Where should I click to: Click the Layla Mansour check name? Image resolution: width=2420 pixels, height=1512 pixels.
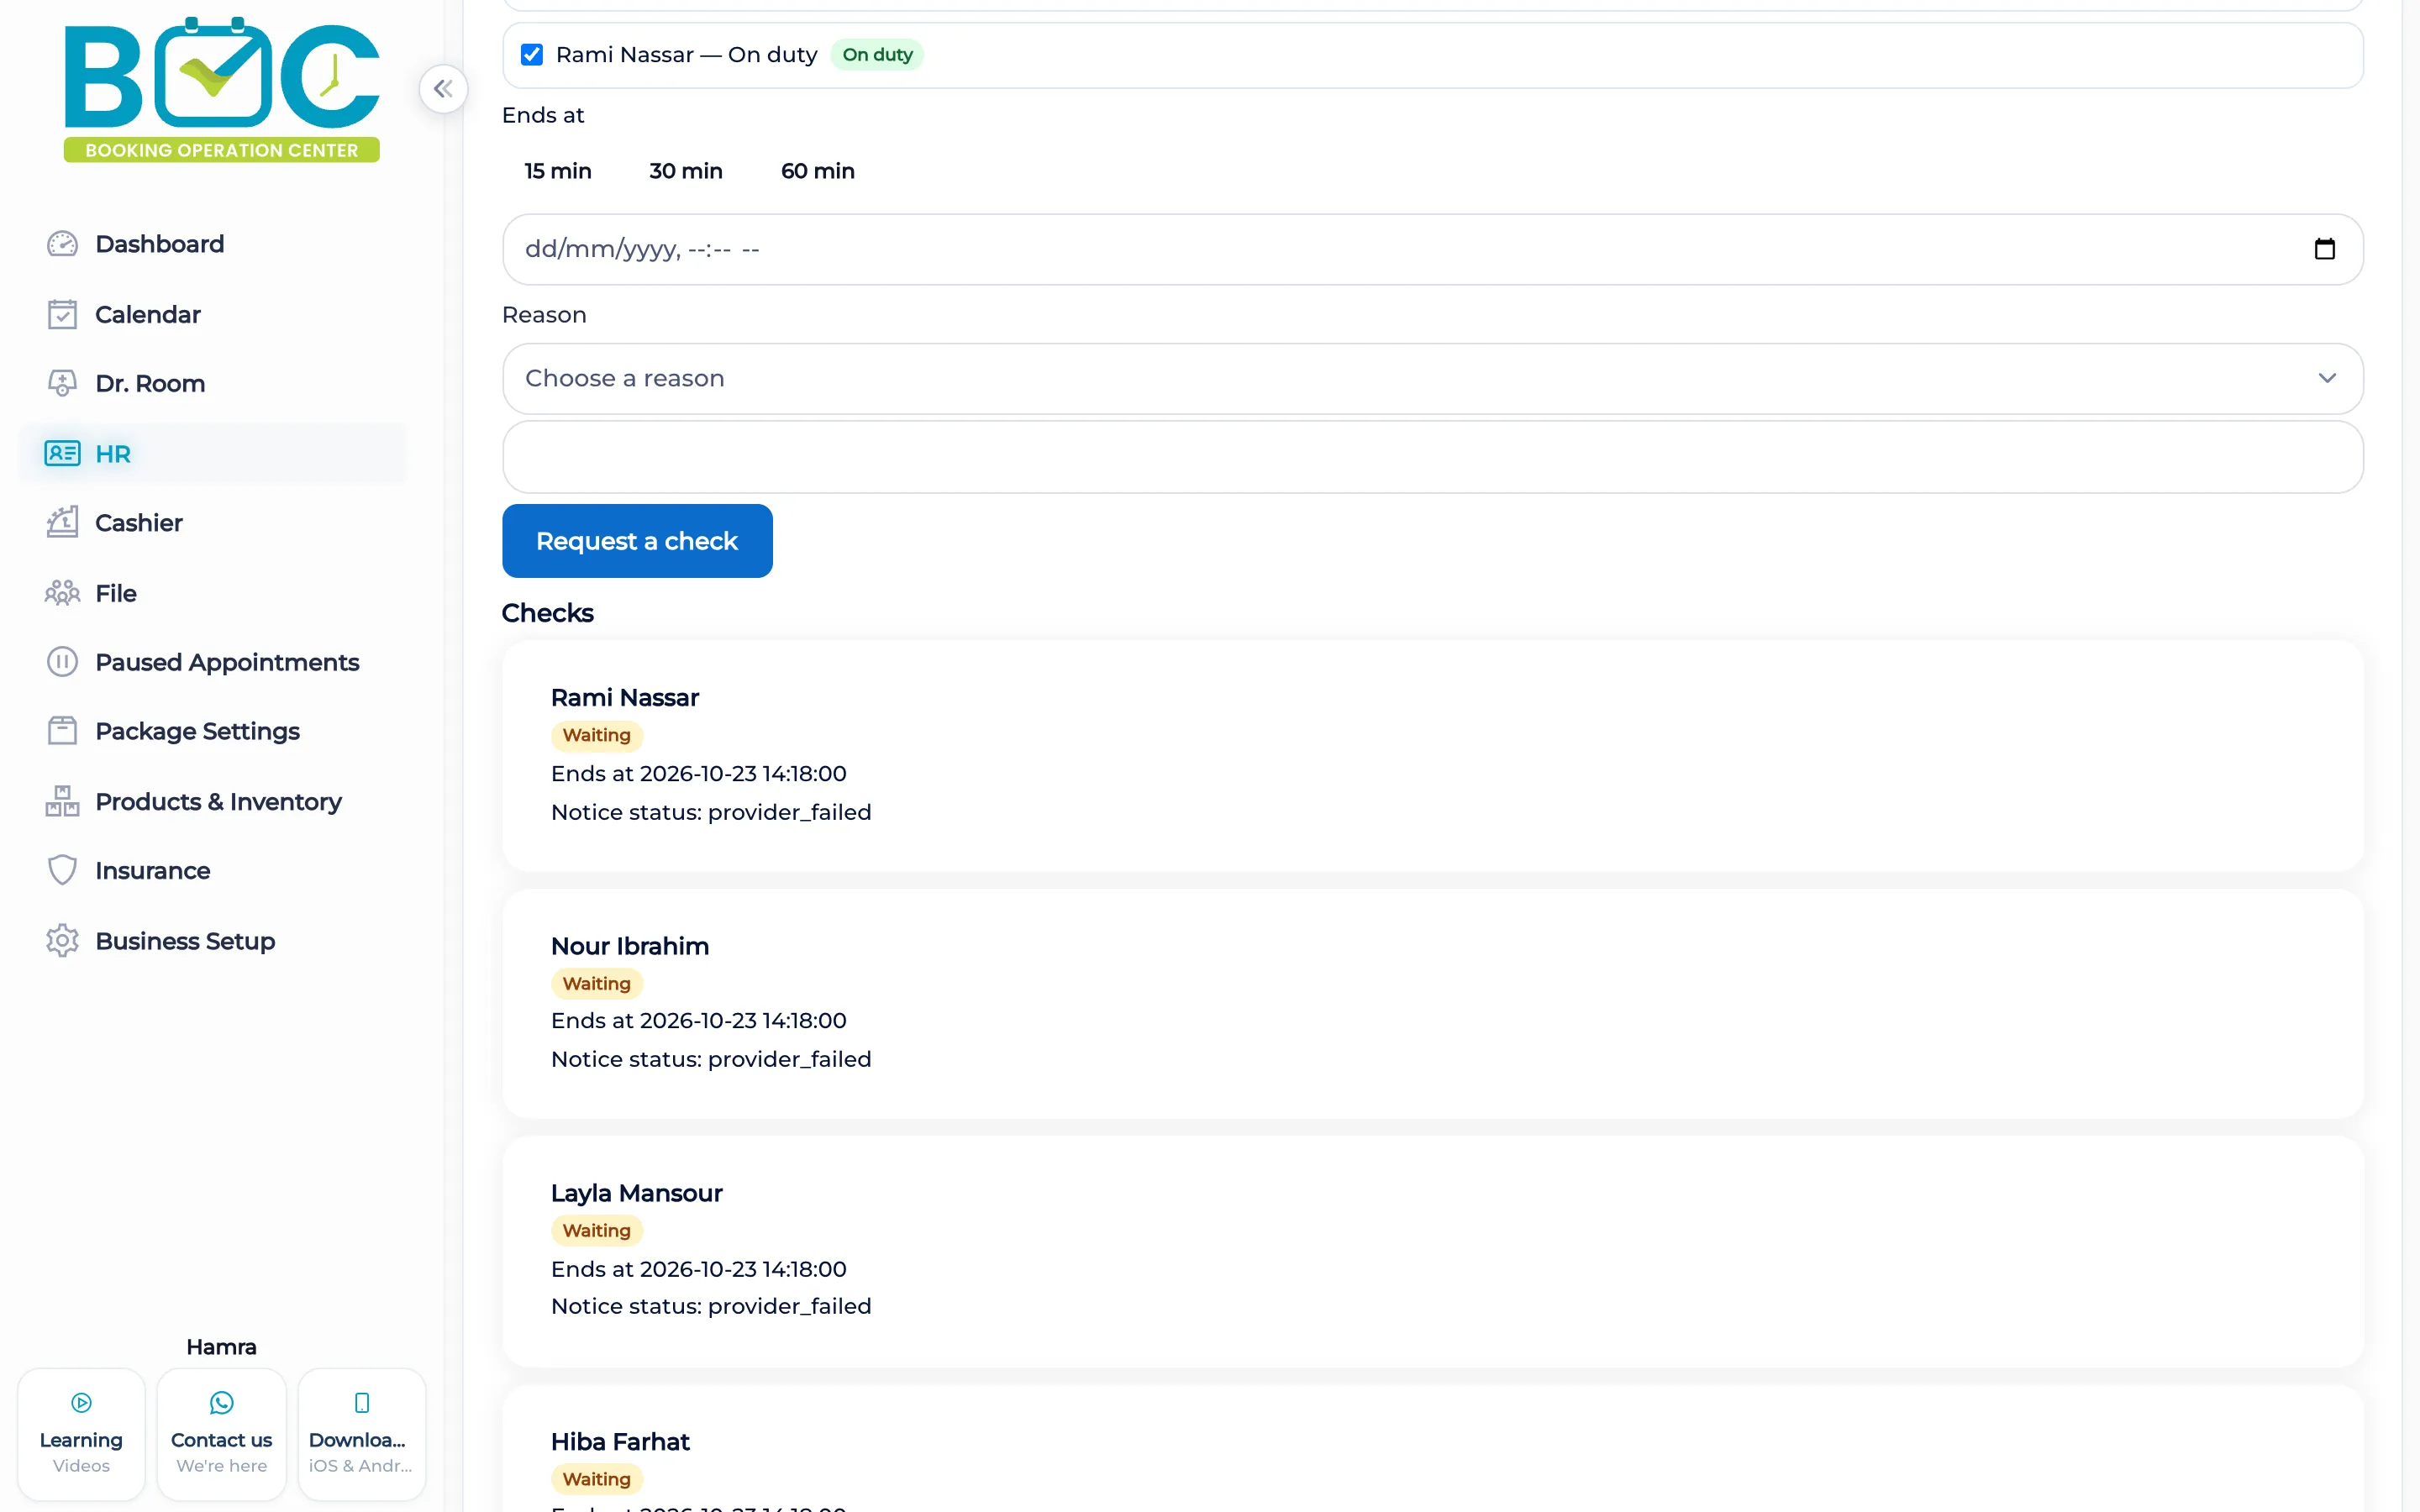[x=636, y=1193]
